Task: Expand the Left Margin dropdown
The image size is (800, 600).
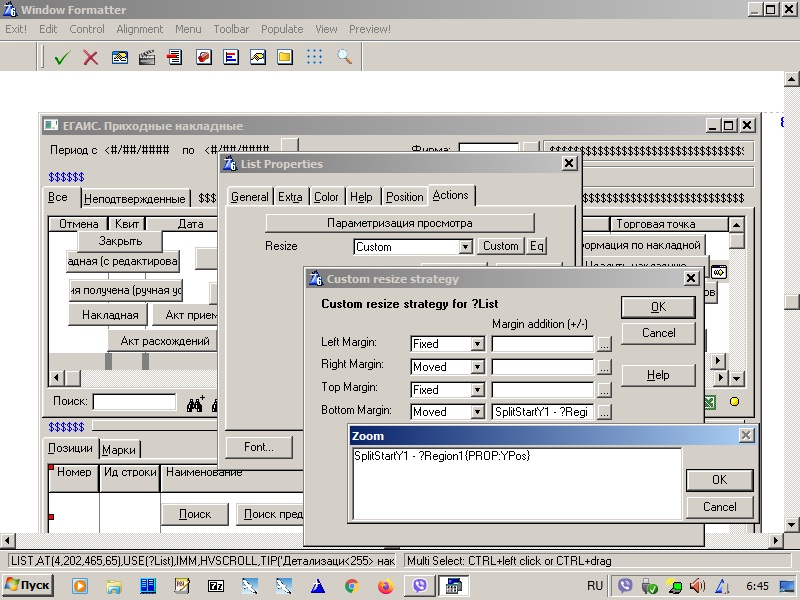Action: coord(477,344)
